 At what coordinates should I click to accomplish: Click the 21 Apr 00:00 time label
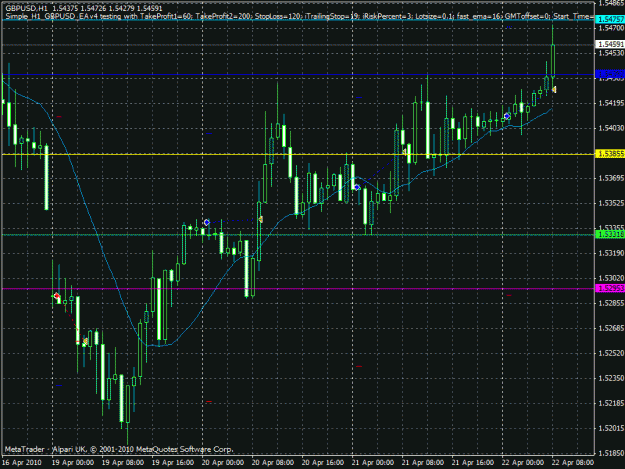(x=373, y=463)
